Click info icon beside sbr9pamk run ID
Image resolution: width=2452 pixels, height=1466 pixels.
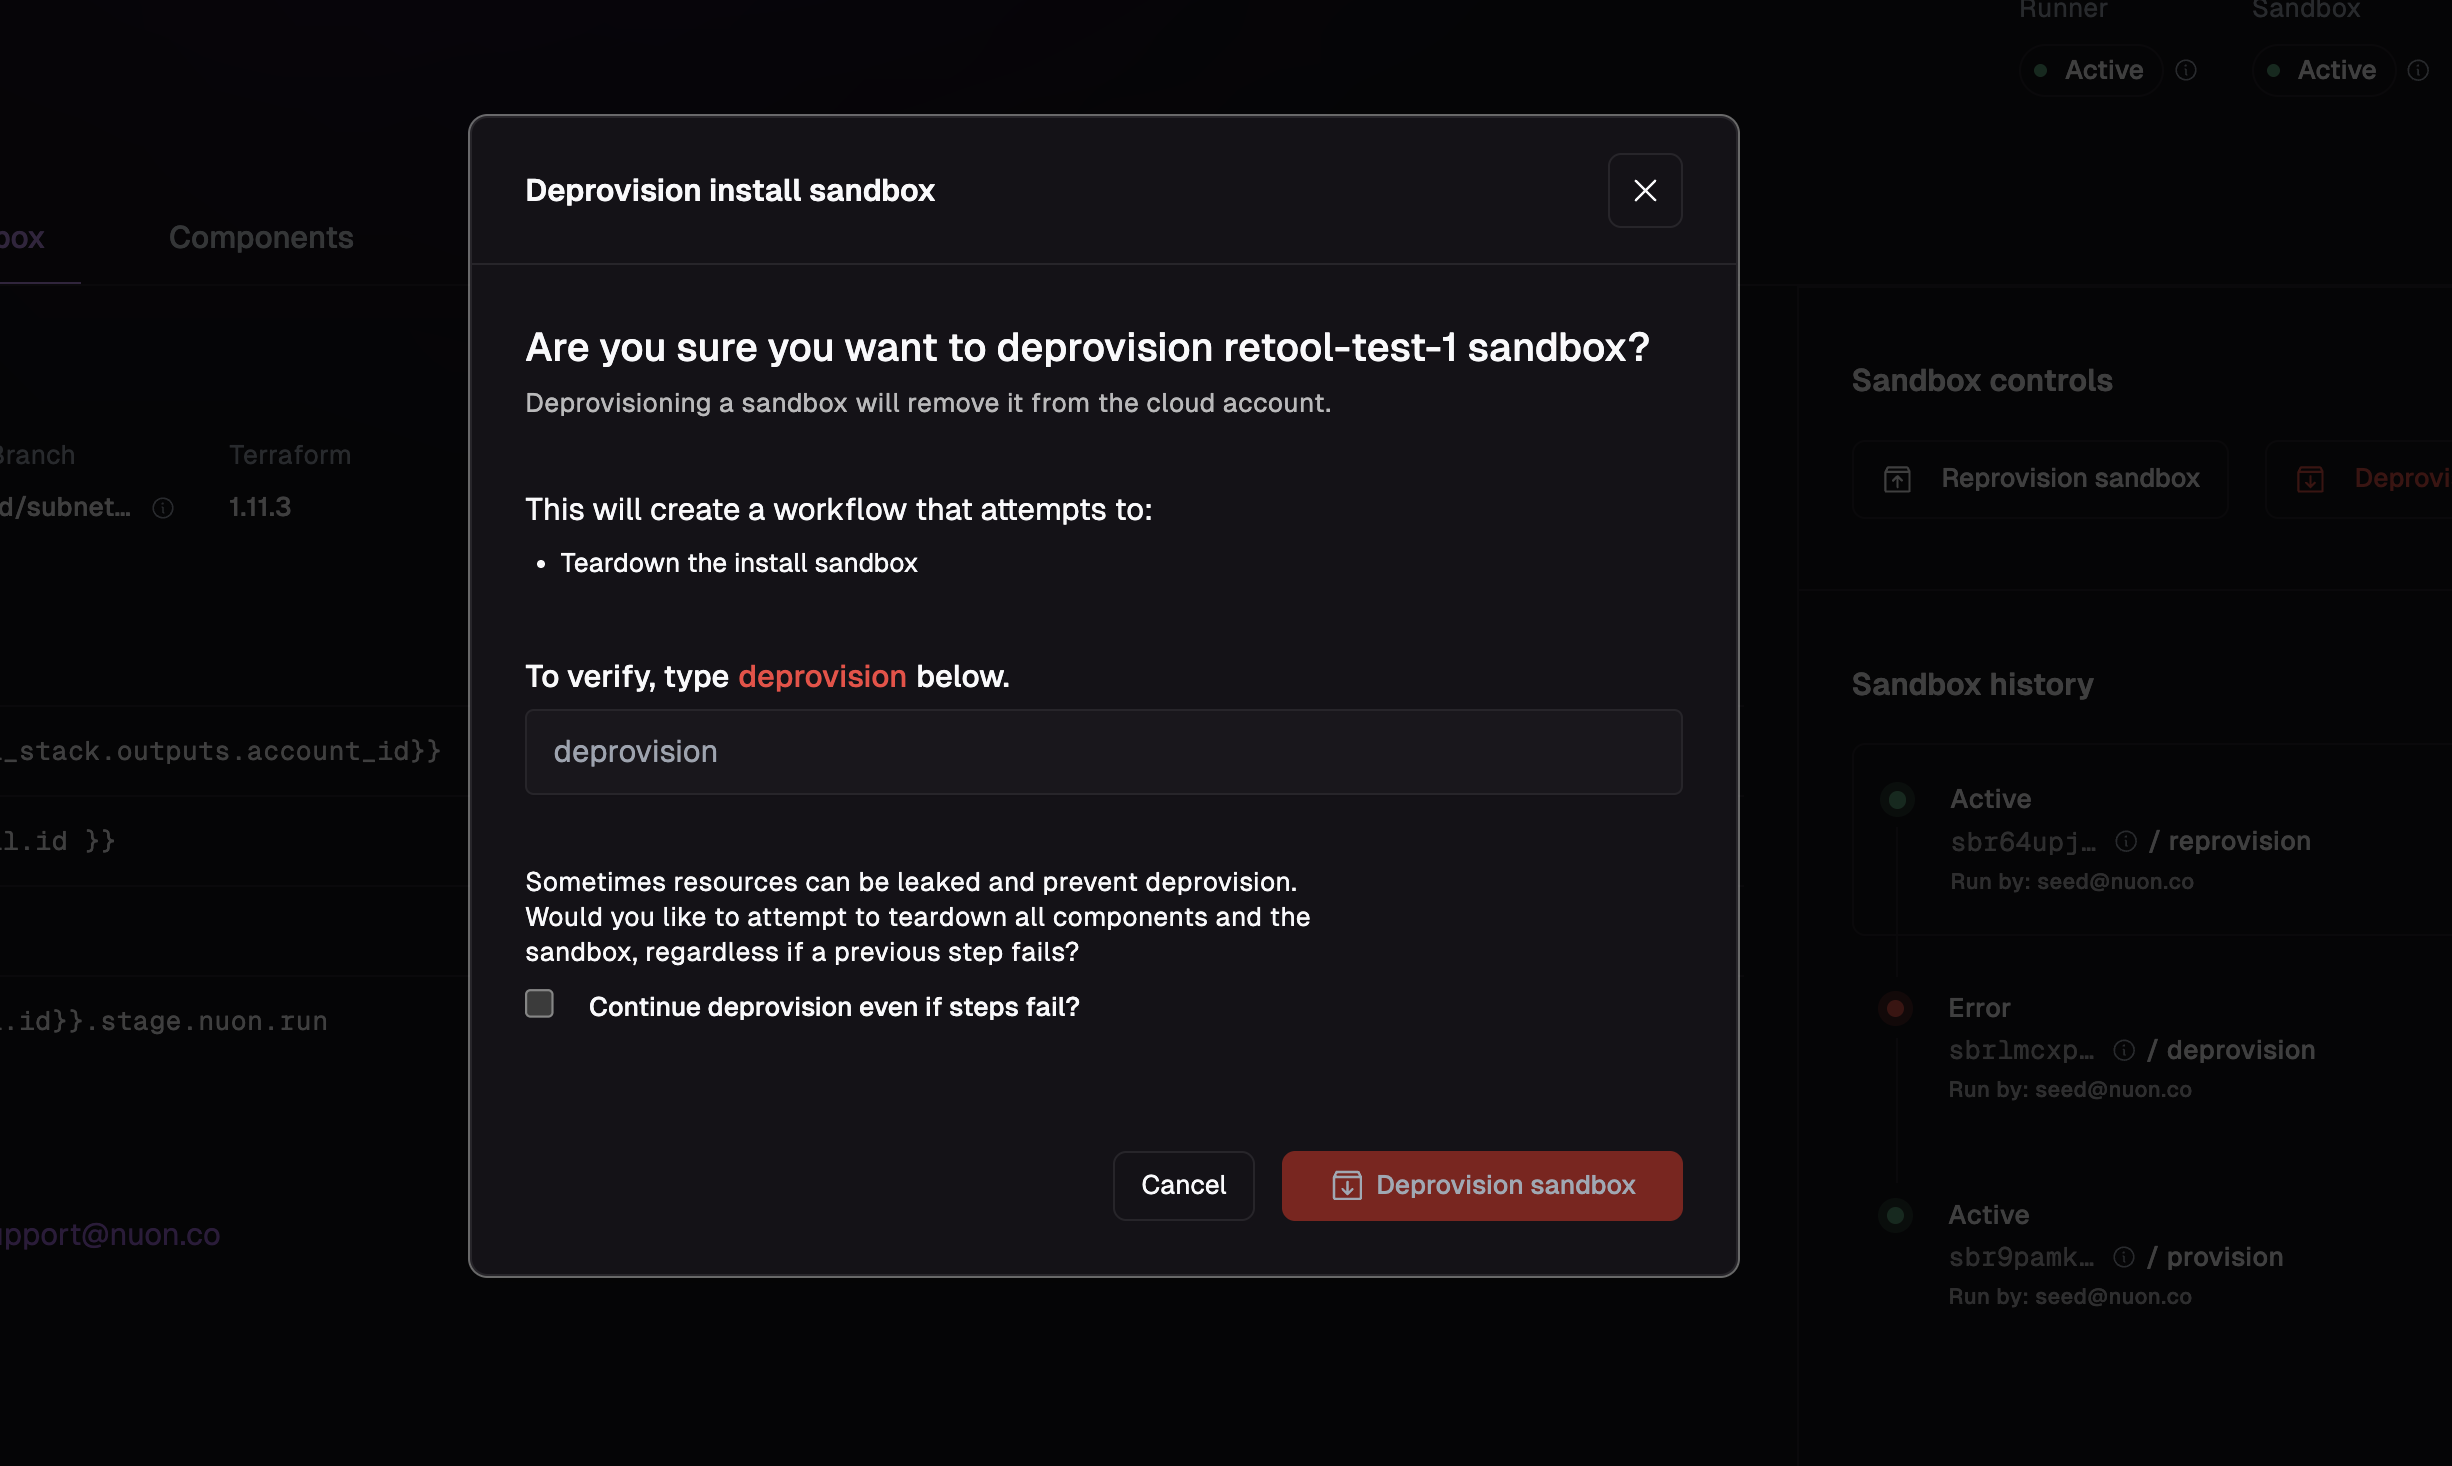[x=2124, y=1257]
